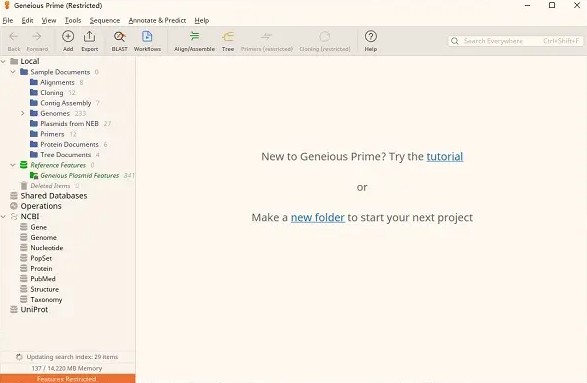Select the Plasmids from NEB folder
Viewport: 587px width, 383px height.
pos(70,124)
